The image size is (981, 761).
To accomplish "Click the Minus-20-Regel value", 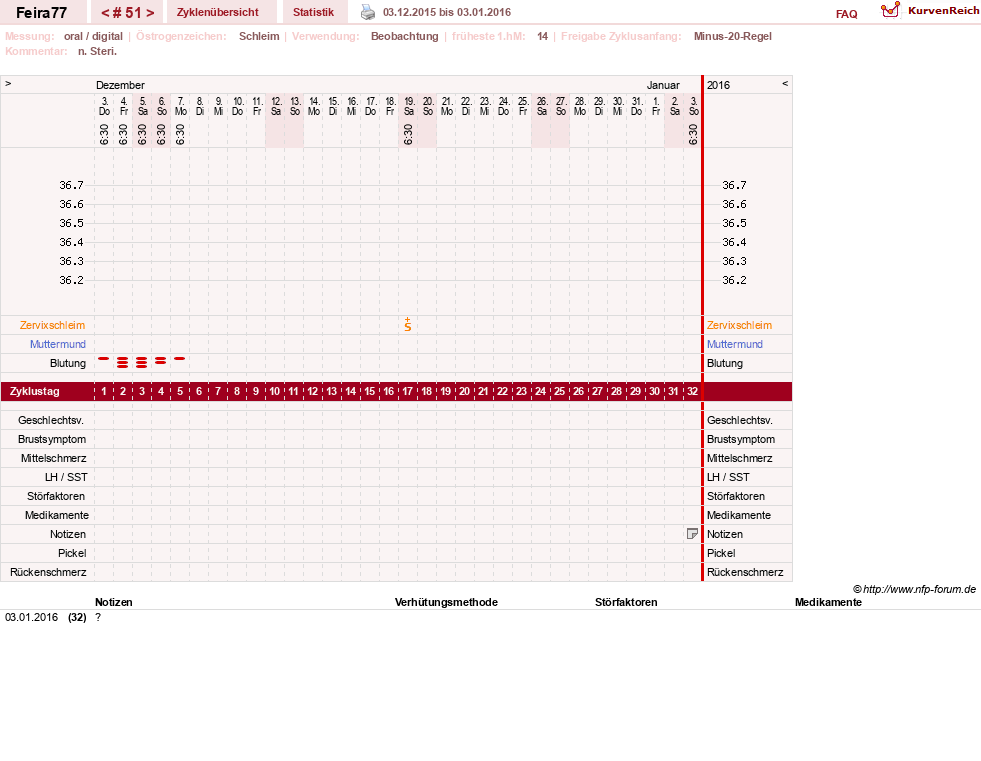I will [733, 36].
